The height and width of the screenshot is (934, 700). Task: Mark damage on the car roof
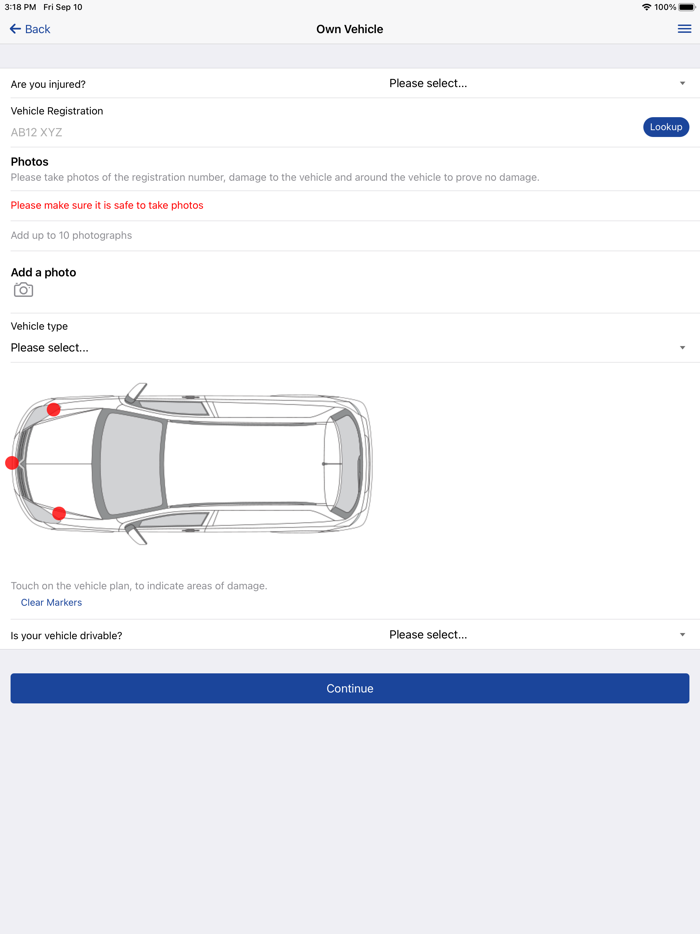[245, 464]
